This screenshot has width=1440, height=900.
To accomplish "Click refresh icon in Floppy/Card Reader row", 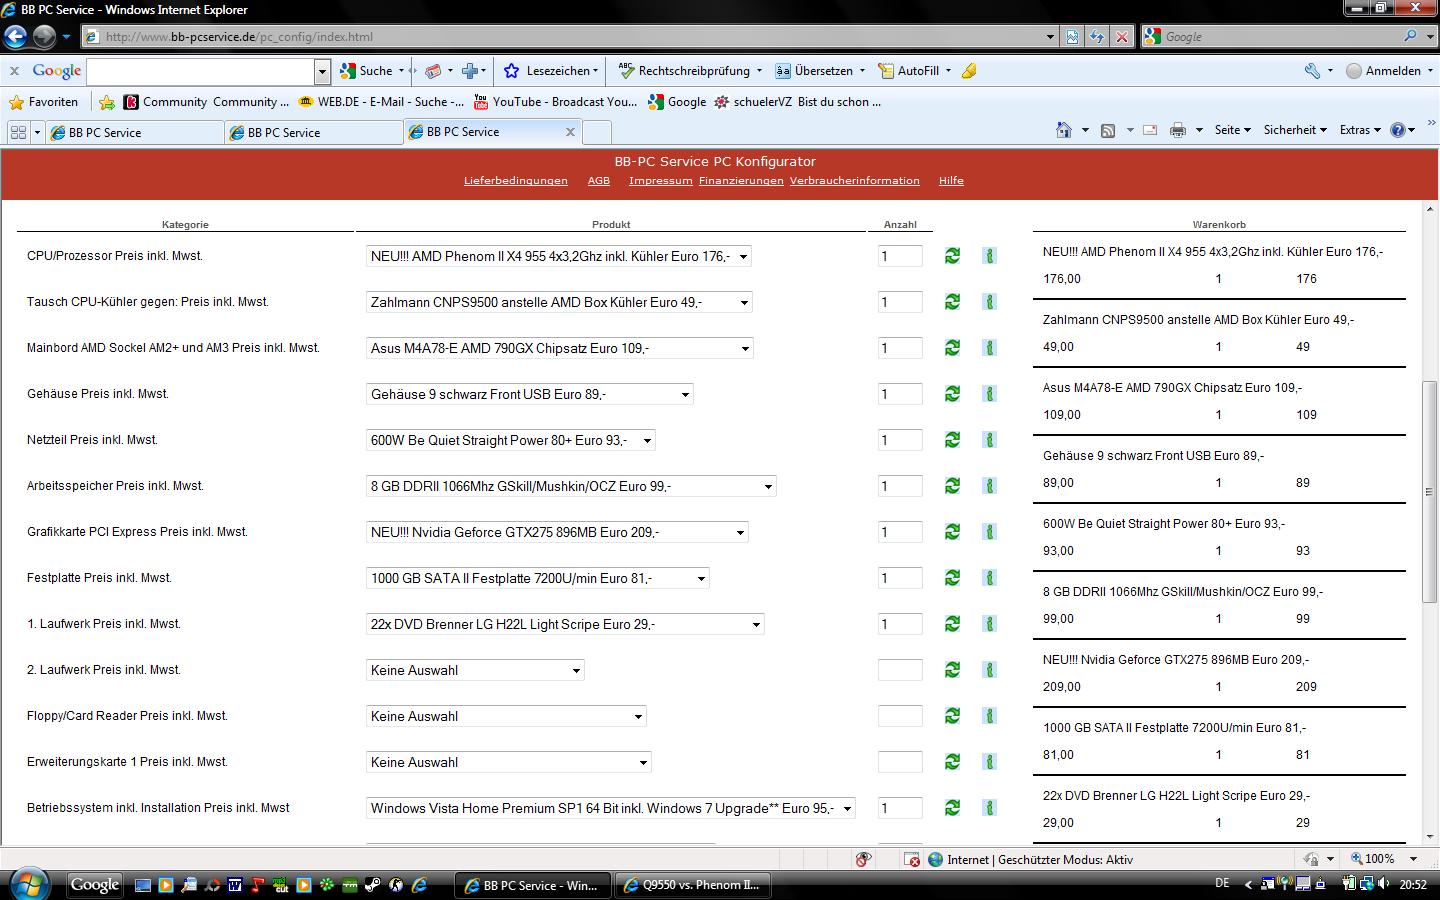I will tap(952, 716).
